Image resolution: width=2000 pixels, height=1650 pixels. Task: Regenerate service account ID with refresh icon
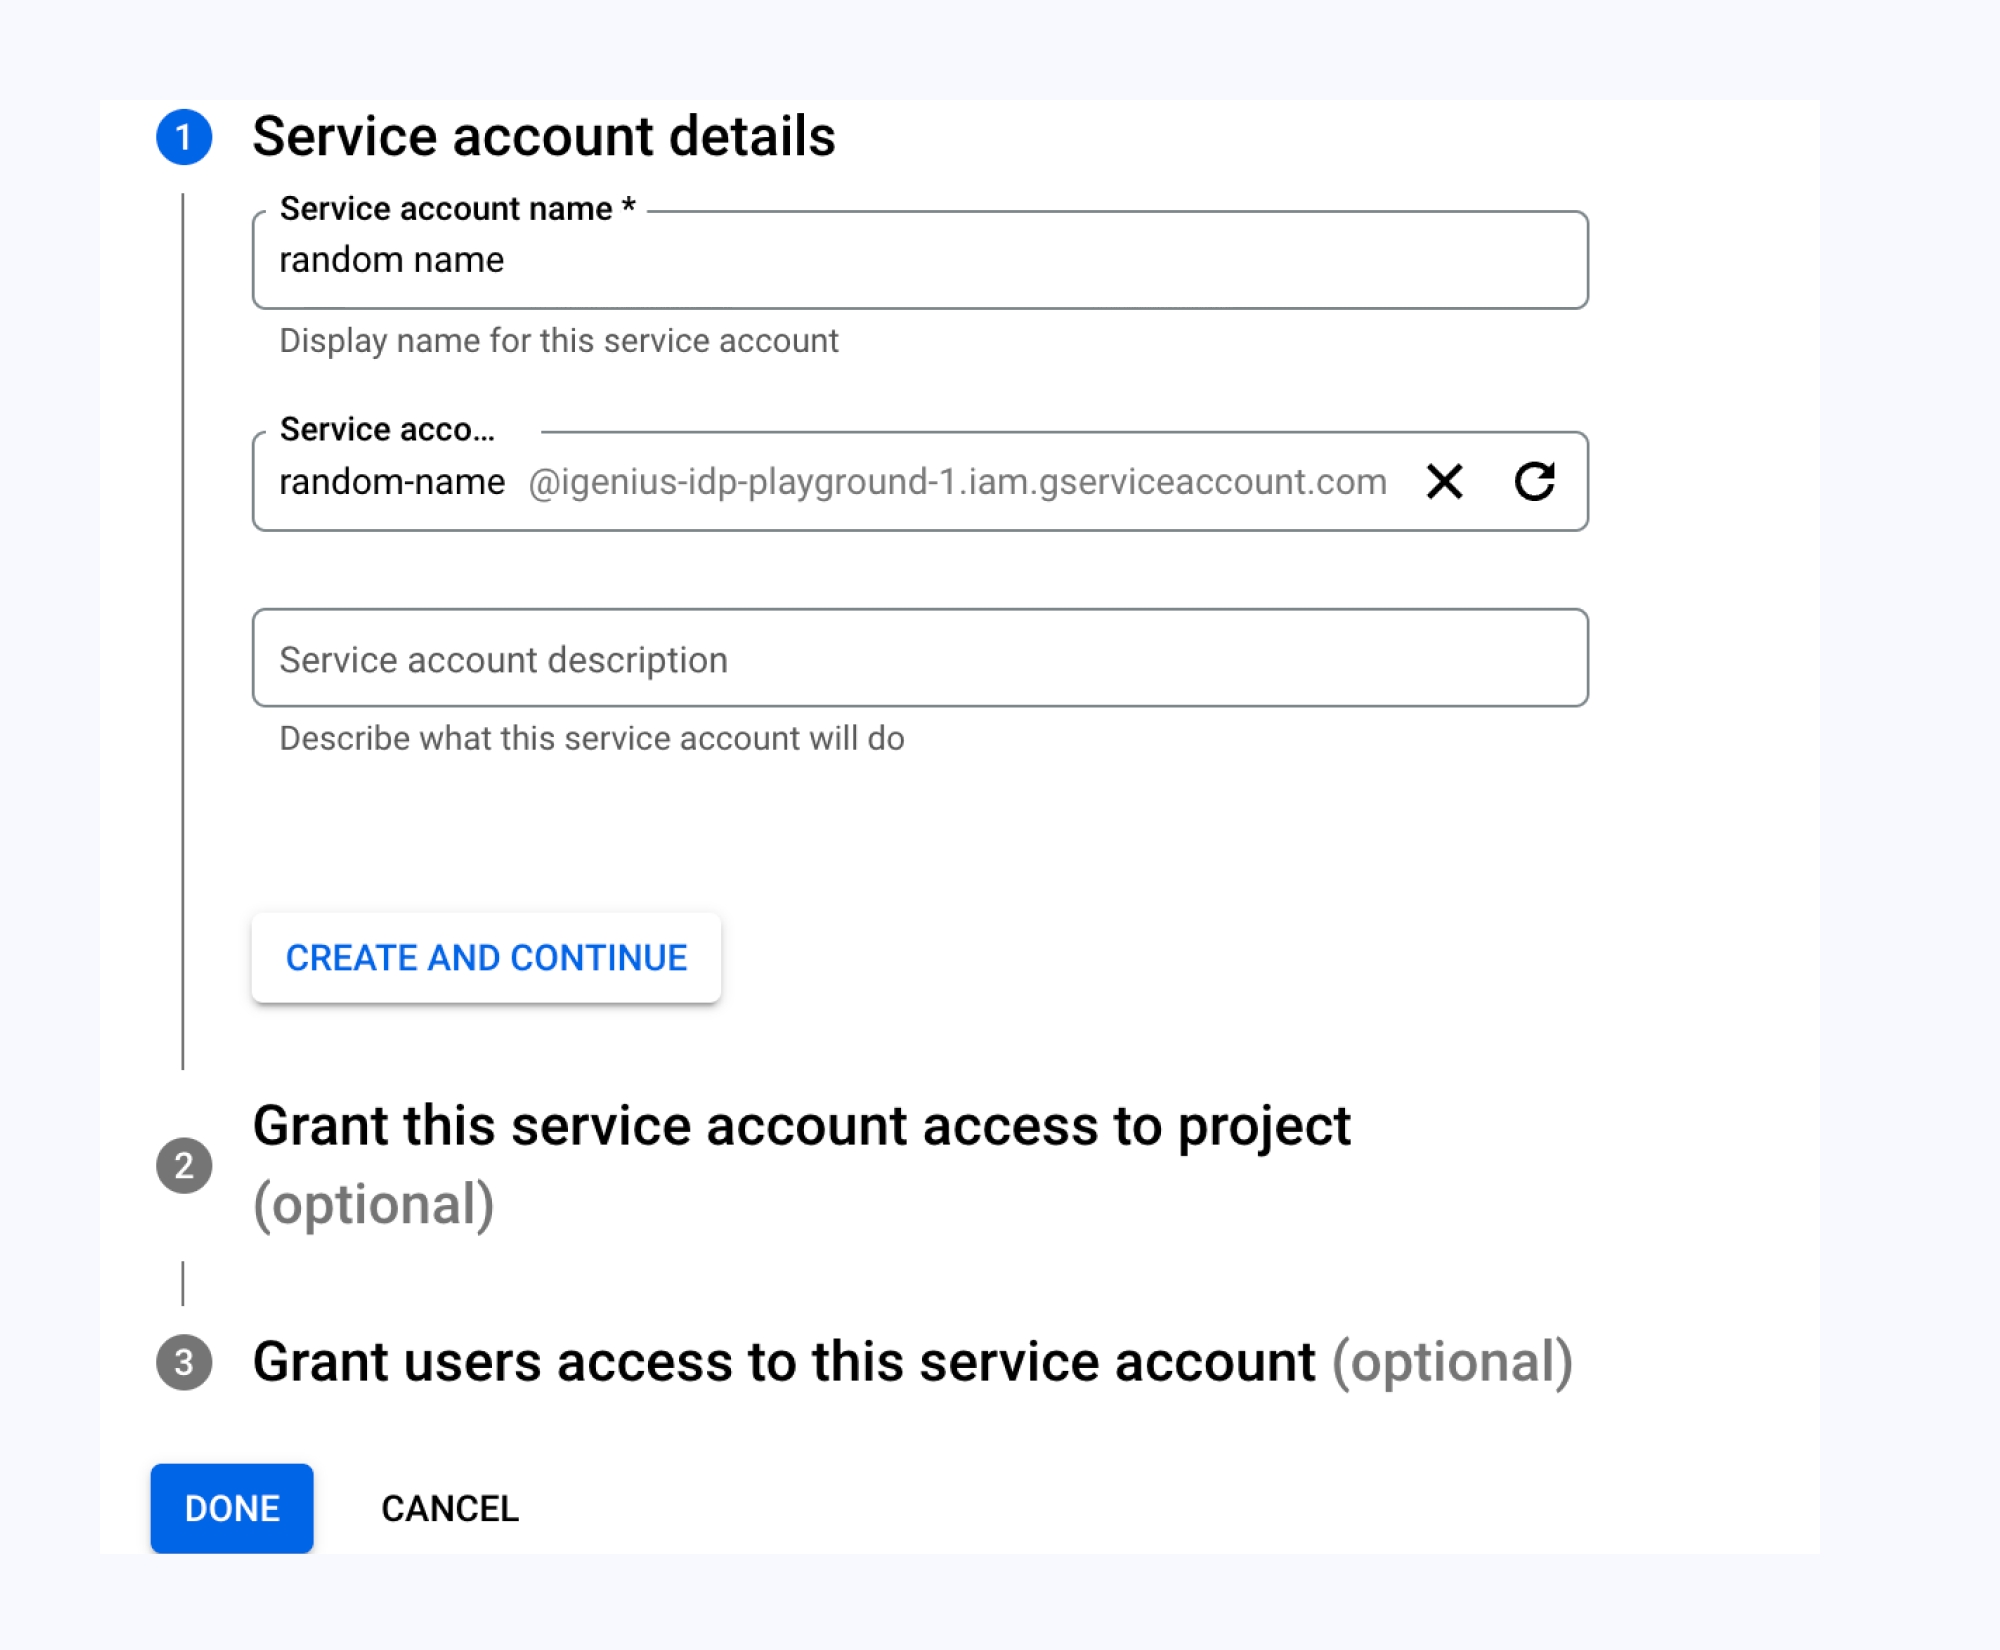pos(1534,481)
